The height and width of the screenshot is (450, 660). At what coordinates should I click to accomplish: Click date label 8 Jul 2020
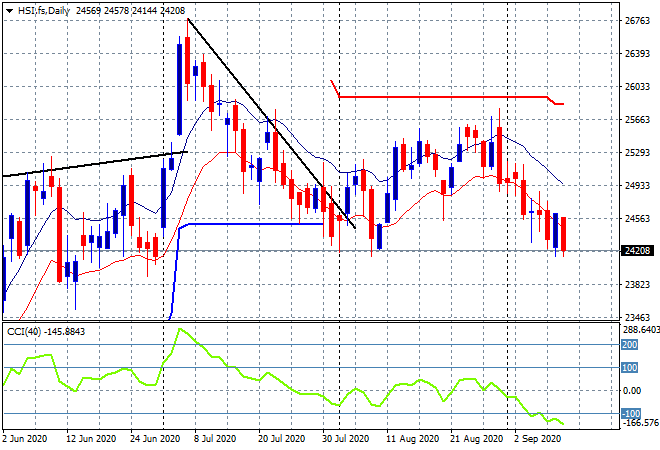tap(215, 439)
